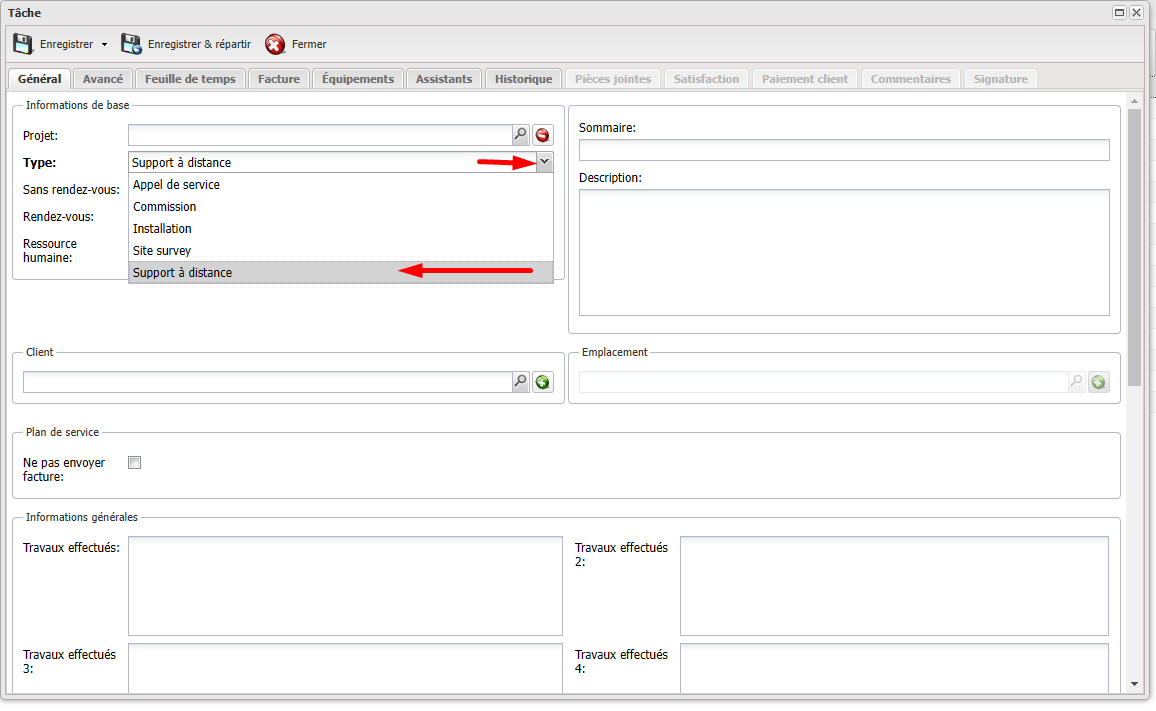Choose Appel de service from Type list
1156x711 pixels.
click(x=341, y=184)
